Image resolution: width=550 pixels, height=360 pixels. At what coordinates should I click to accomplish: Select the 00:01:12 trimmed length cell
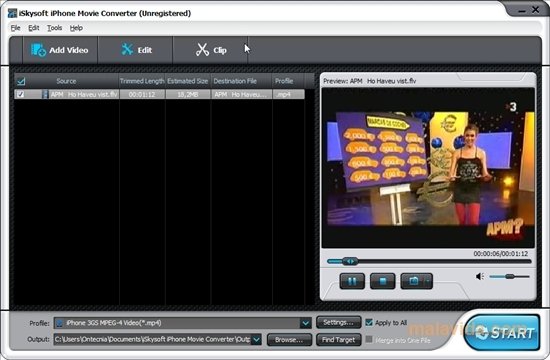tap(142, 94)
